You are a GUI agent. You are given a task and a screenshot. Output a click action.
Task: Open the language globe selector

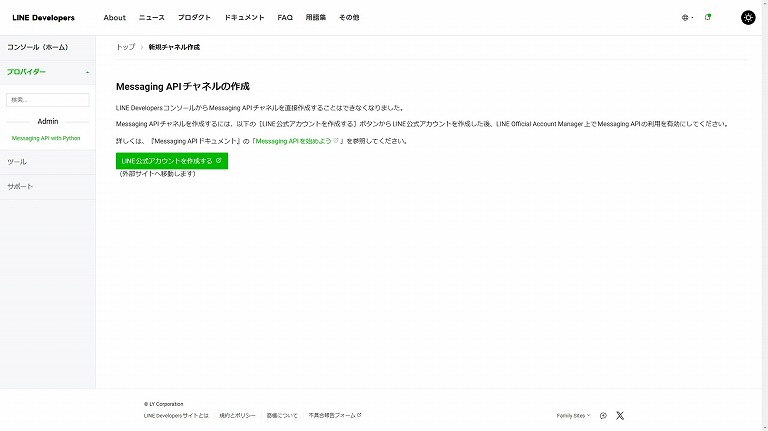point(687,18)
